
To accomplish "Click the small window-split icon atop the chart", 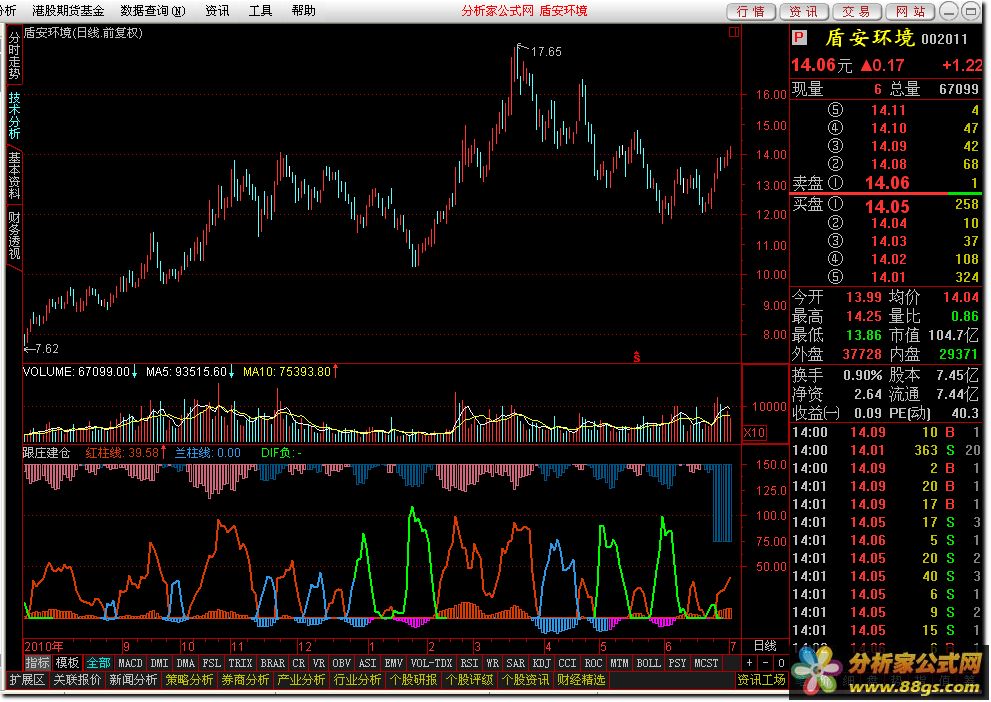I will 734,32.
